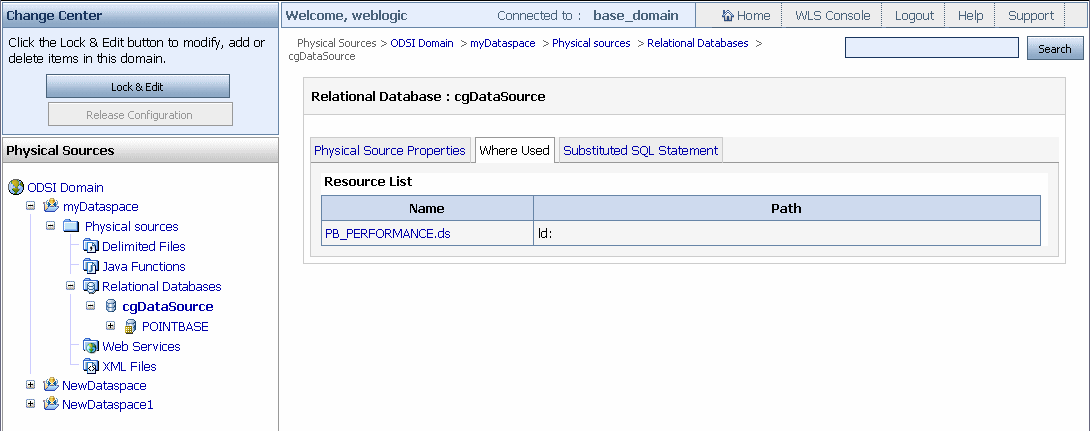Click Physical sources breadcrumb link
Viewport: 1090px width, 431px height.
tap(591, 43)
